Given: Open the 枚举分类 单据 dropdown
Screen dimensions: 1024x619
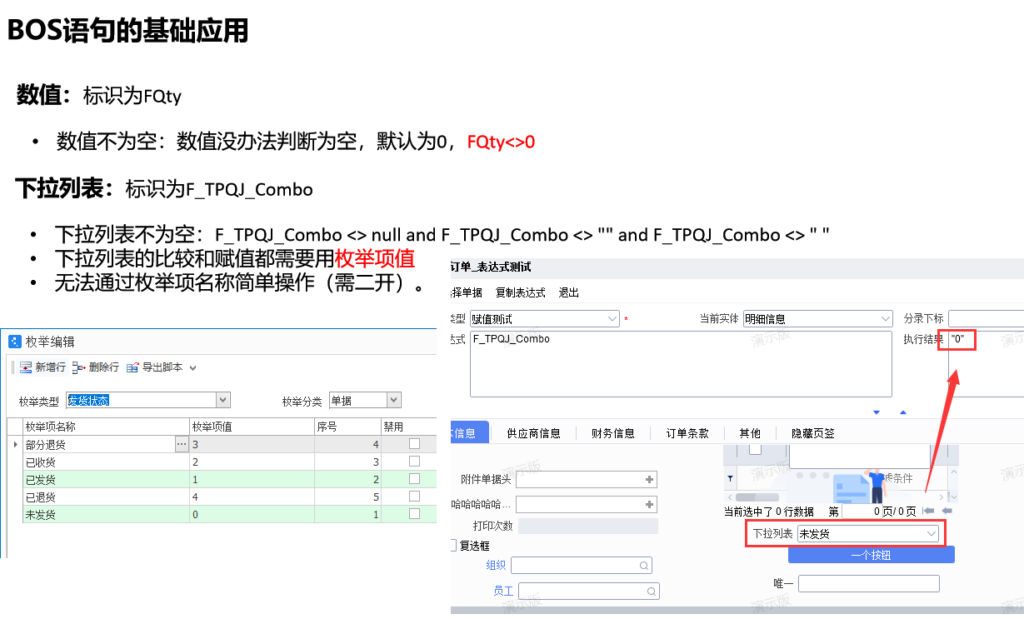Looking at the screenshot, I should pyautogui.click(x=394, y=400).
